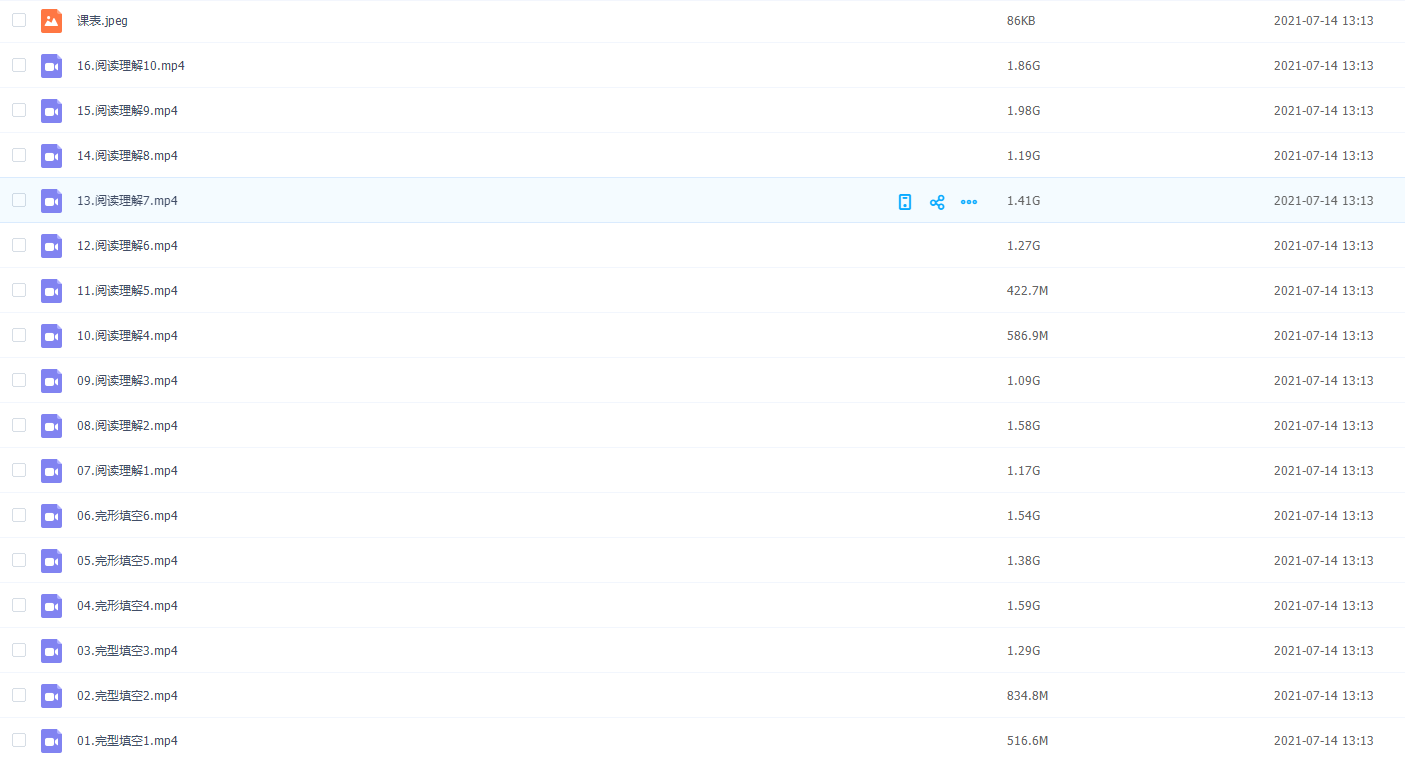
Task: Click the video icon beside 06.完形填空6.mp4
Action: (x=51, y=516)
